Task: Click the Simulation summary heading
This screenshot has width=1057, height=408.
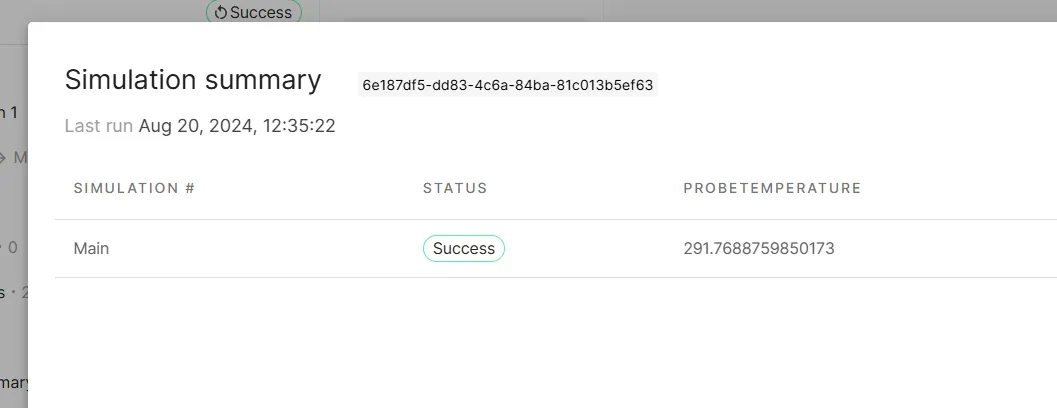Action: point(193,80)
